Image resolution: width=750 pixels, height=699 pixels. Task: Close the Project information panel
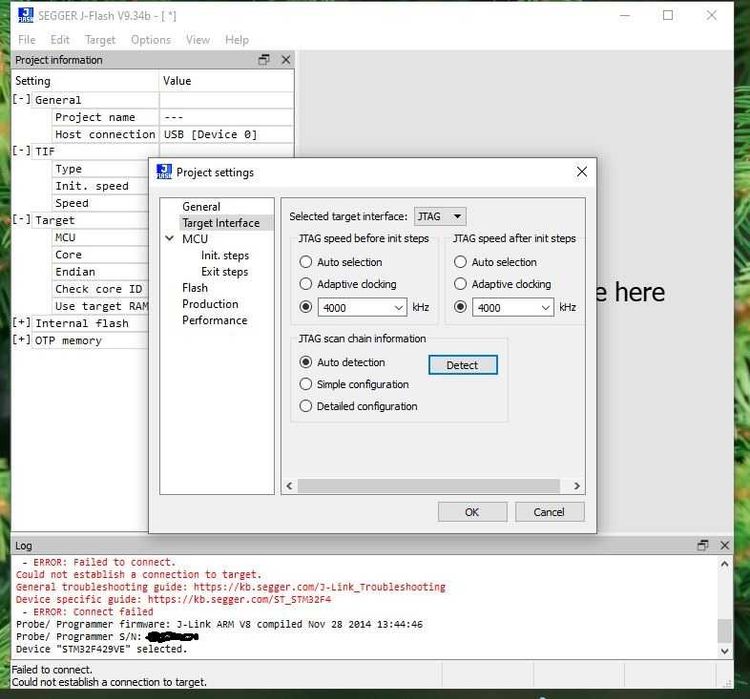click(x=286, y=60)
